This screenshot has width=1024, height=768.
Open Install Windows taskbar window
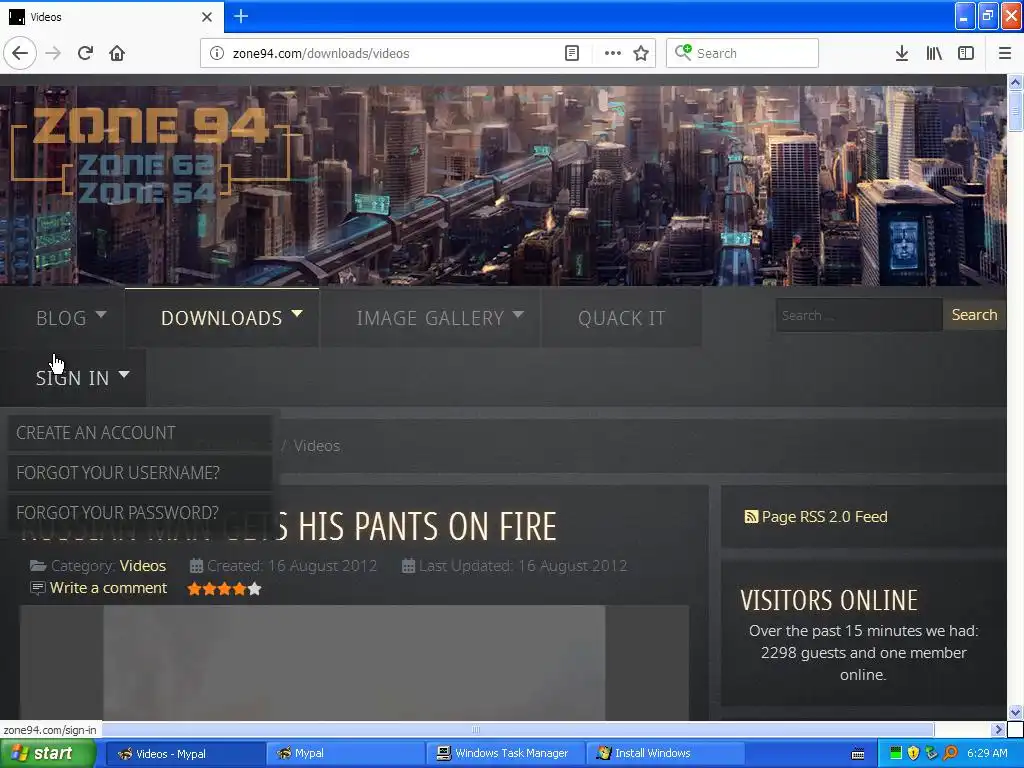[665, 754]
